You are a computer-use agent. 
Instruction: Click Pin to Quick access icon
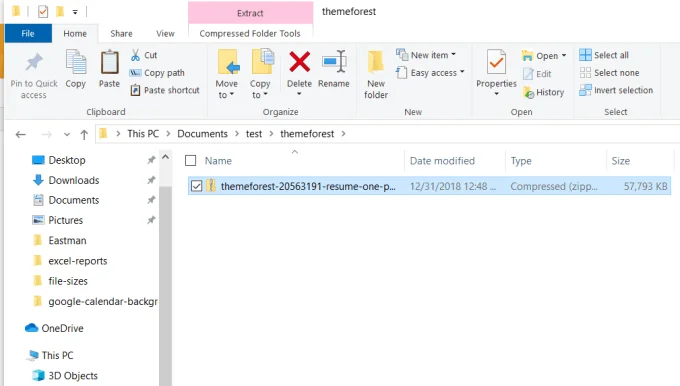tap(34, 62)
